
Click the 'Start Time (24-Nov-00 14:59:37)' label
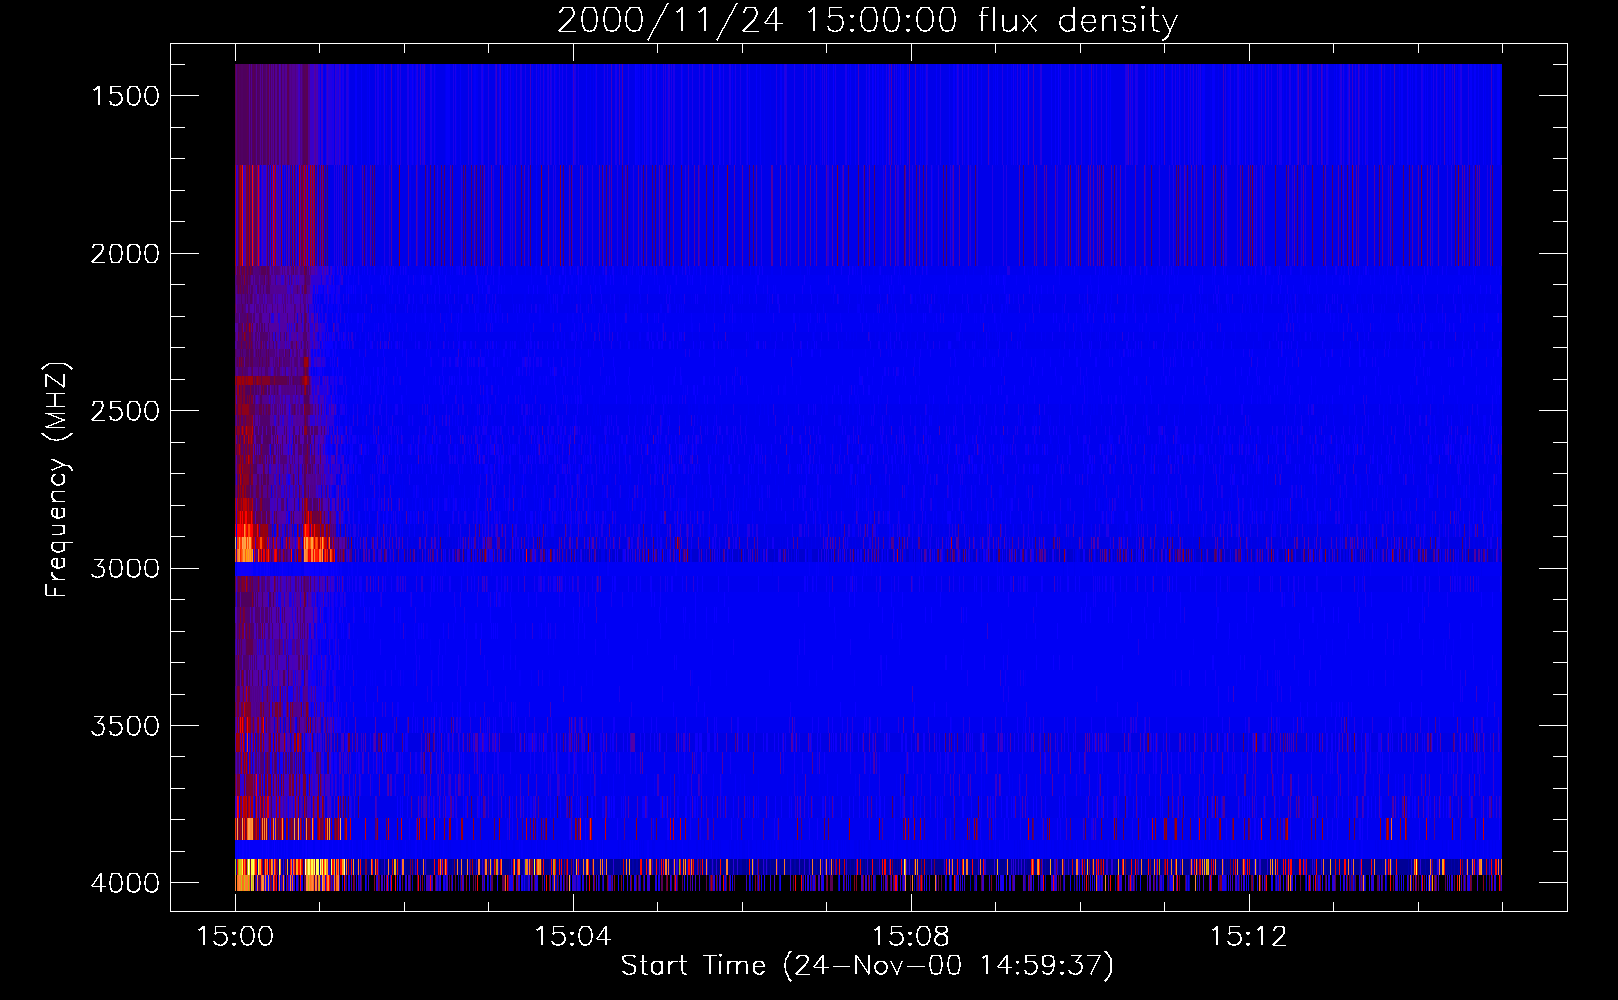pyautogui.click(x=867, y=966)
